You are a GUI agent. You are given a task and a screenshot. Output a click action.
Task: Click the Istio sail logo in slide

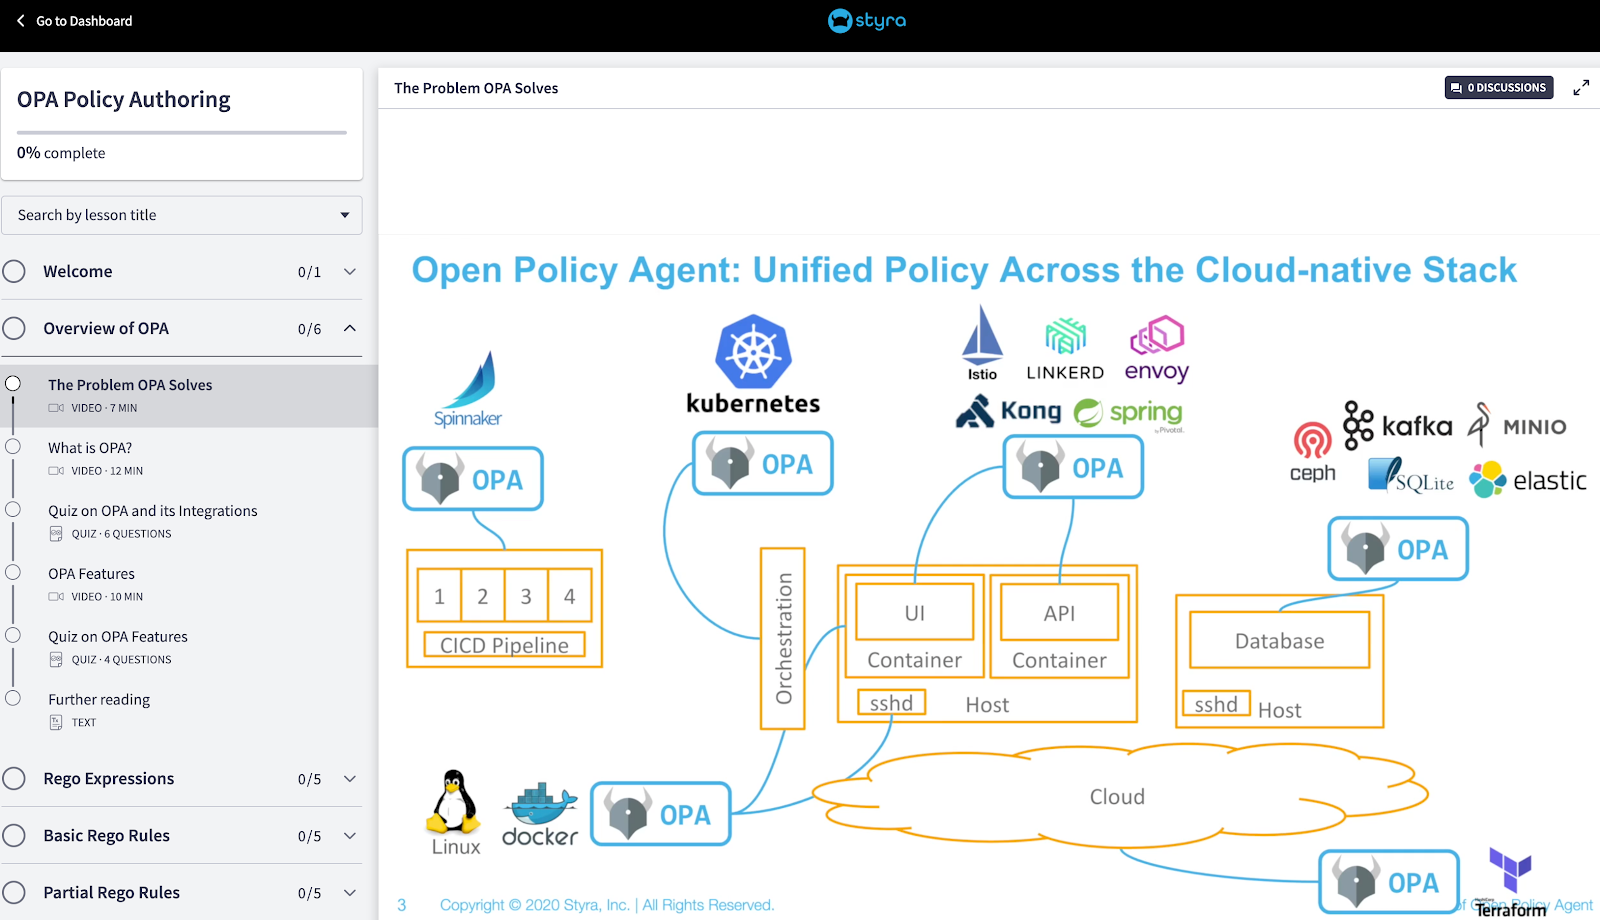pos(982,343)
